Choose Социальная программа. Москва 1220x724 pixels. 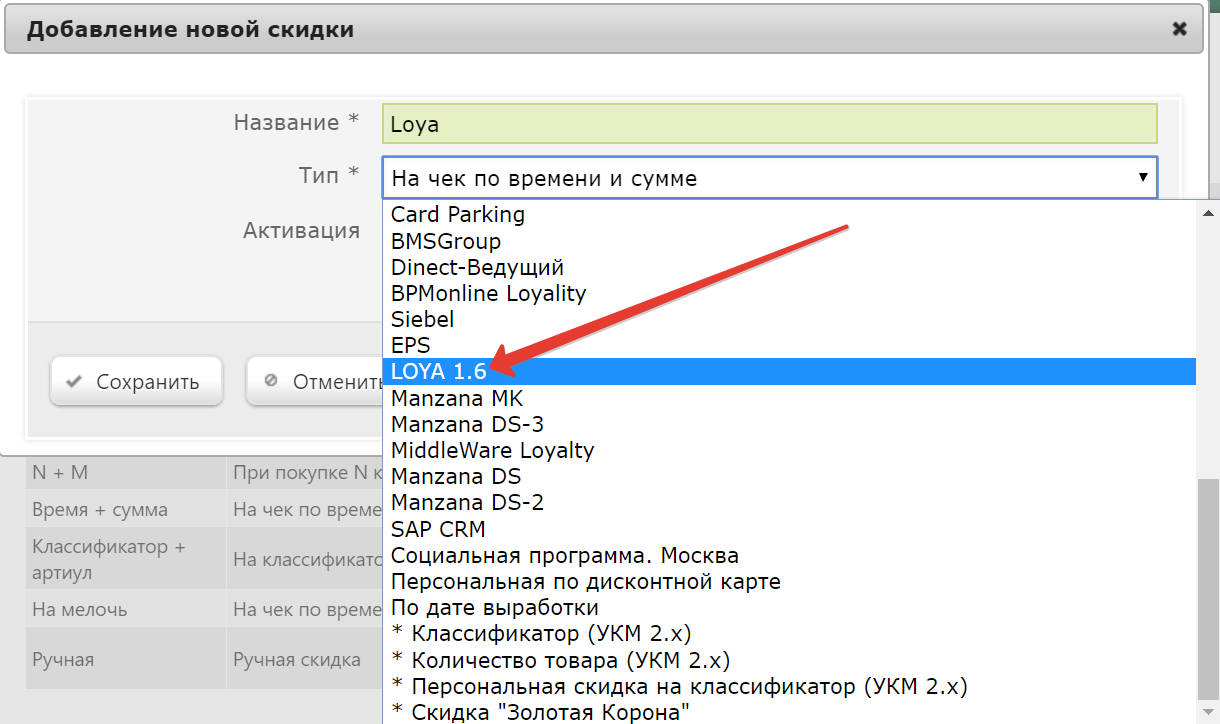click(x=790, y=554)
